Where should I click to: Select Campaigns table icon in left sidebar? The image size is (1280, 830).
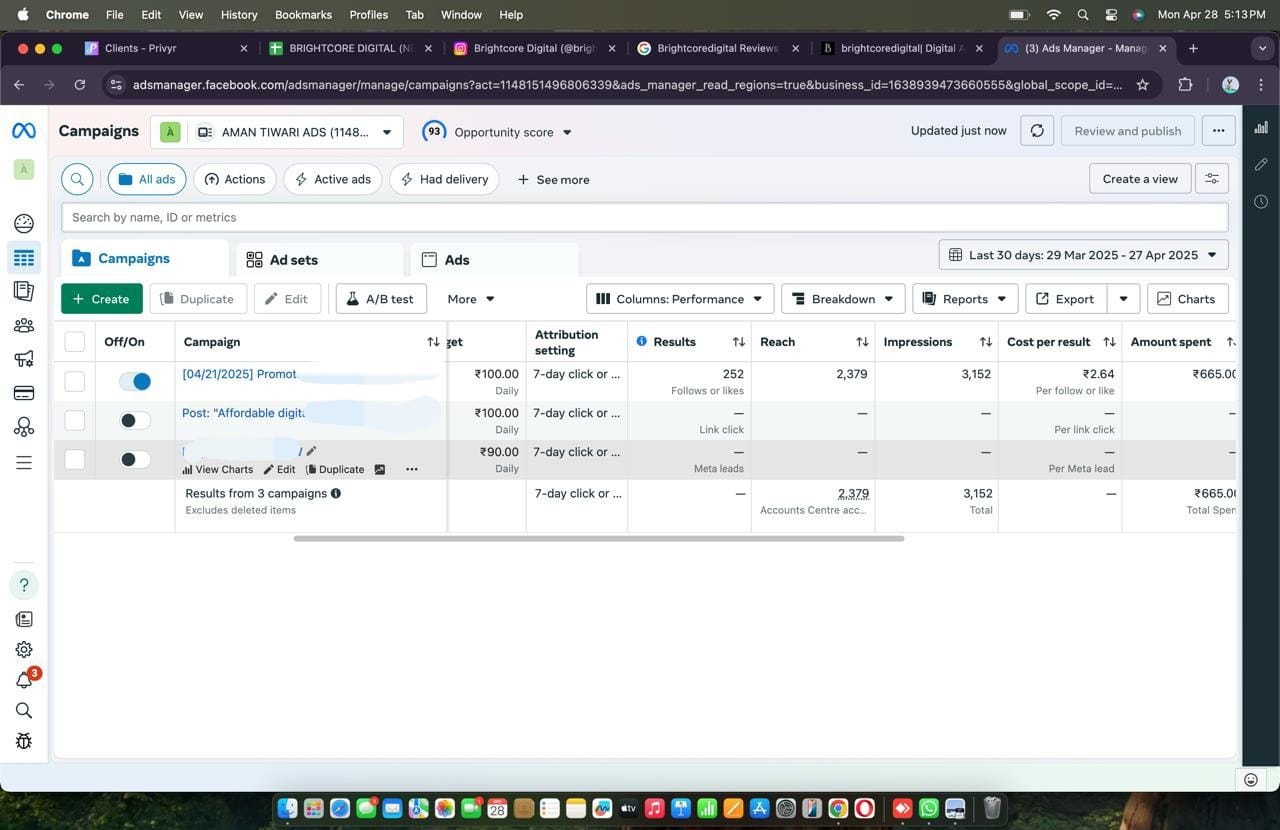point(24,258)
